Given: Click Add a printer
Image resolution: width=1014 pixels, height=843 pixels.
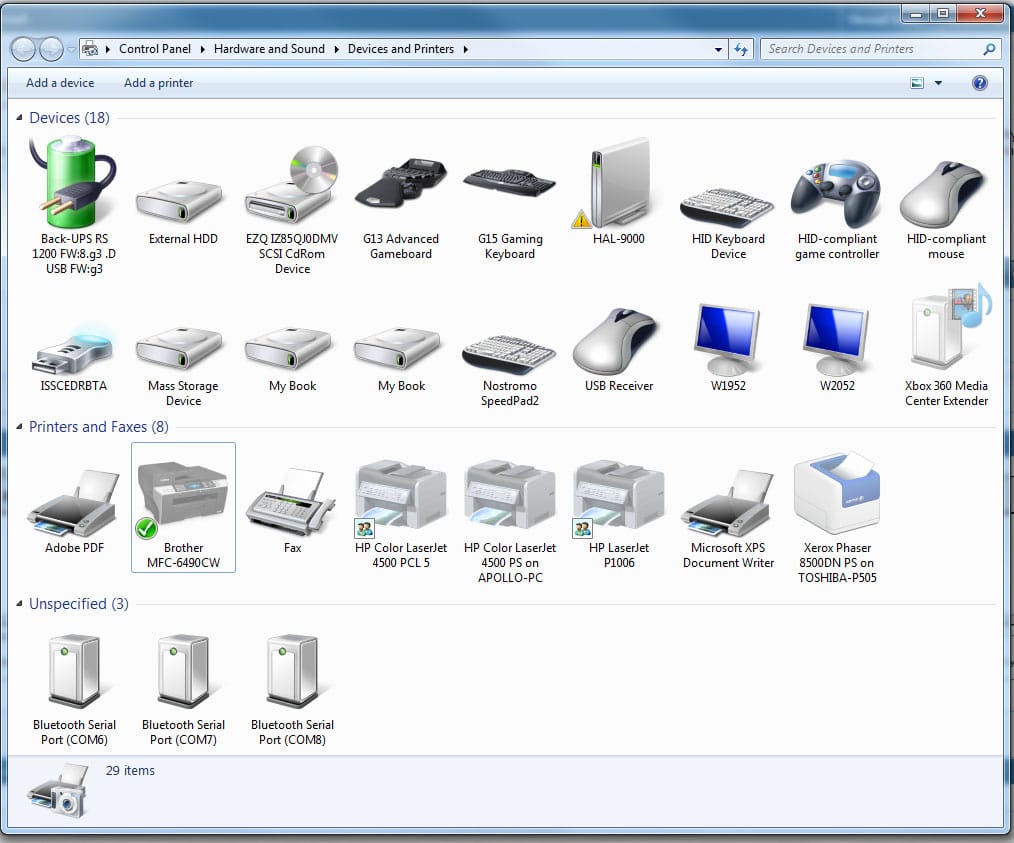Looking at the screenshot, I should click(158, 83).
